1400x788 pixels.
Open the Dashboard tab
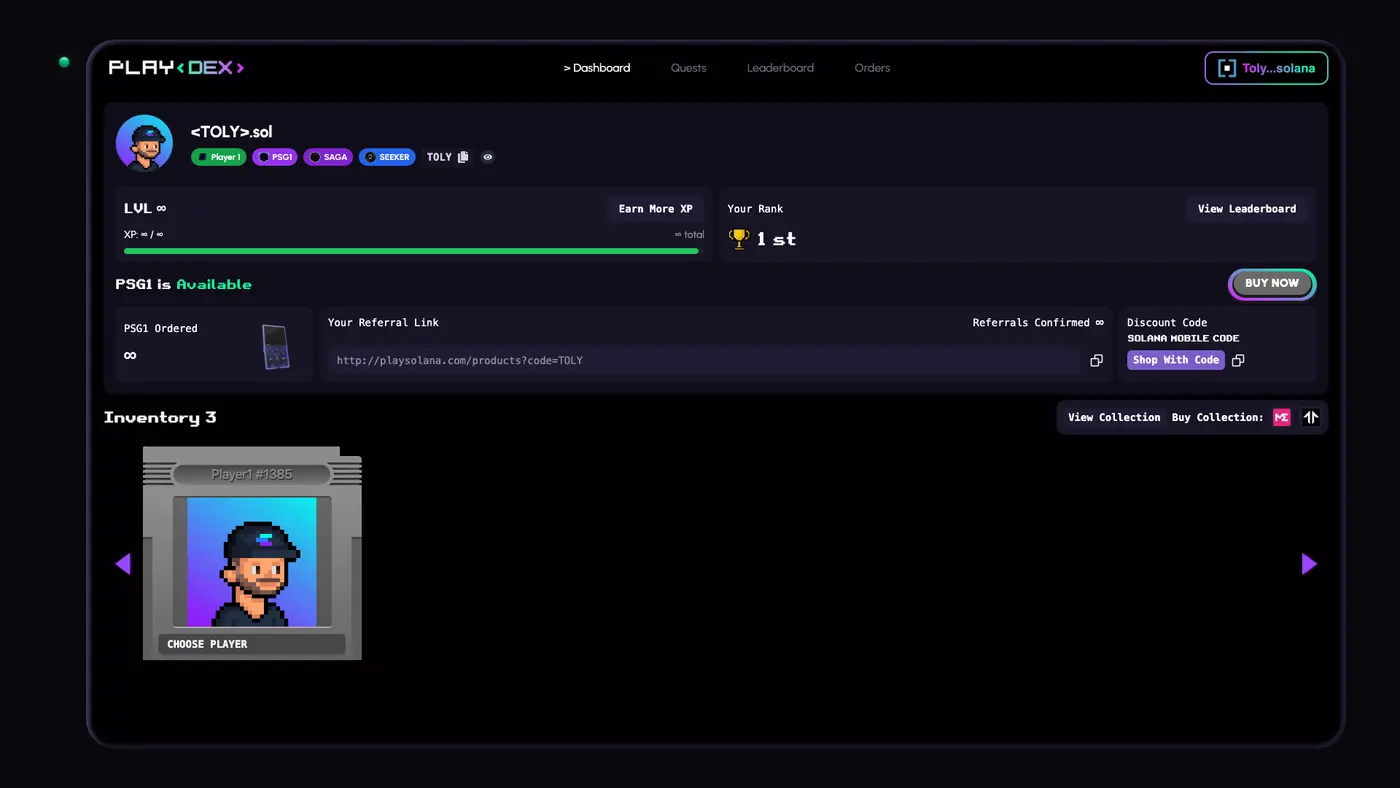click(x=597, y=68)
